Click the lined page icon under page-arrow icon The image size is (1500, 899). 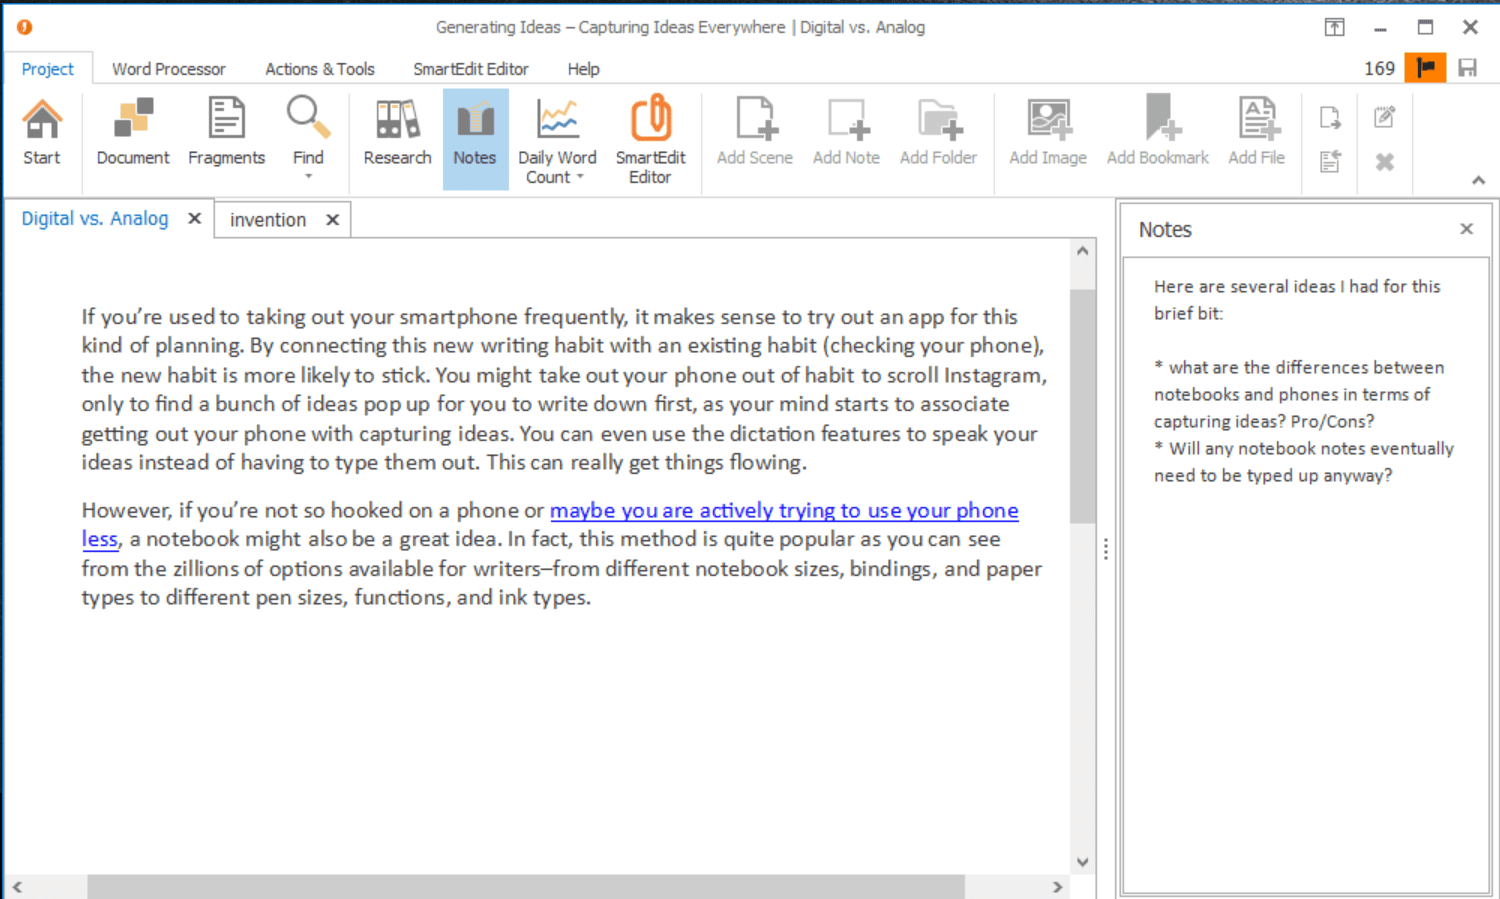point(1330,161)
